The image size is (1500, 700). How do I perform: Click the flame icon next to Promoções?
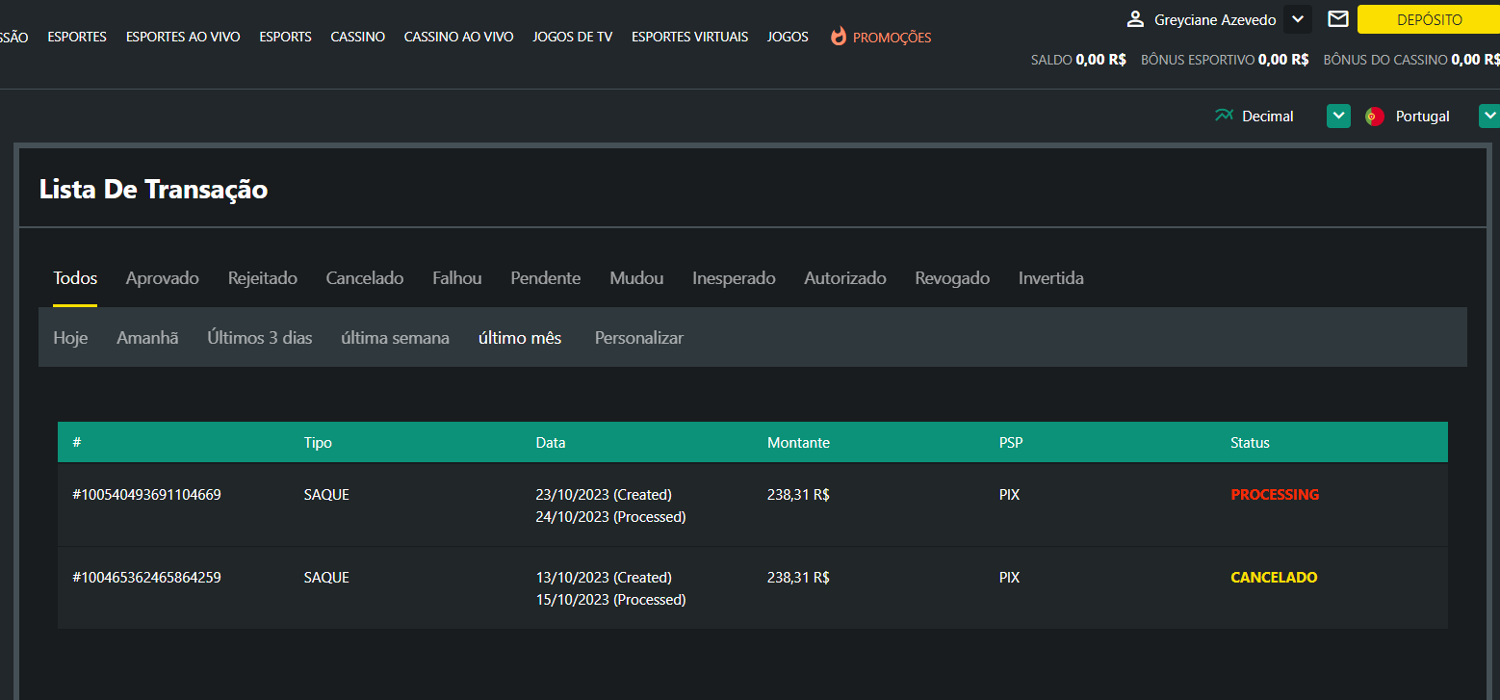tap(838, 37)
